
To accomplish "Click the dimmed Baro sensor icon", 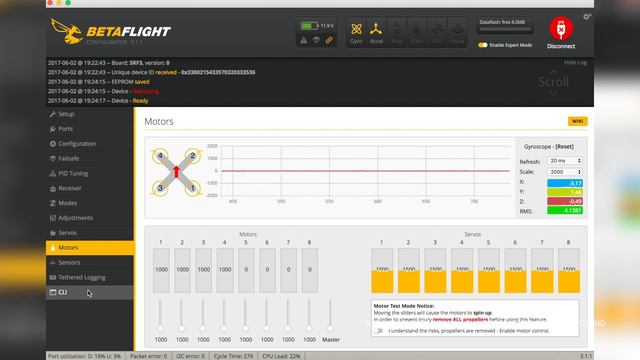I will [x=417, y=32].
